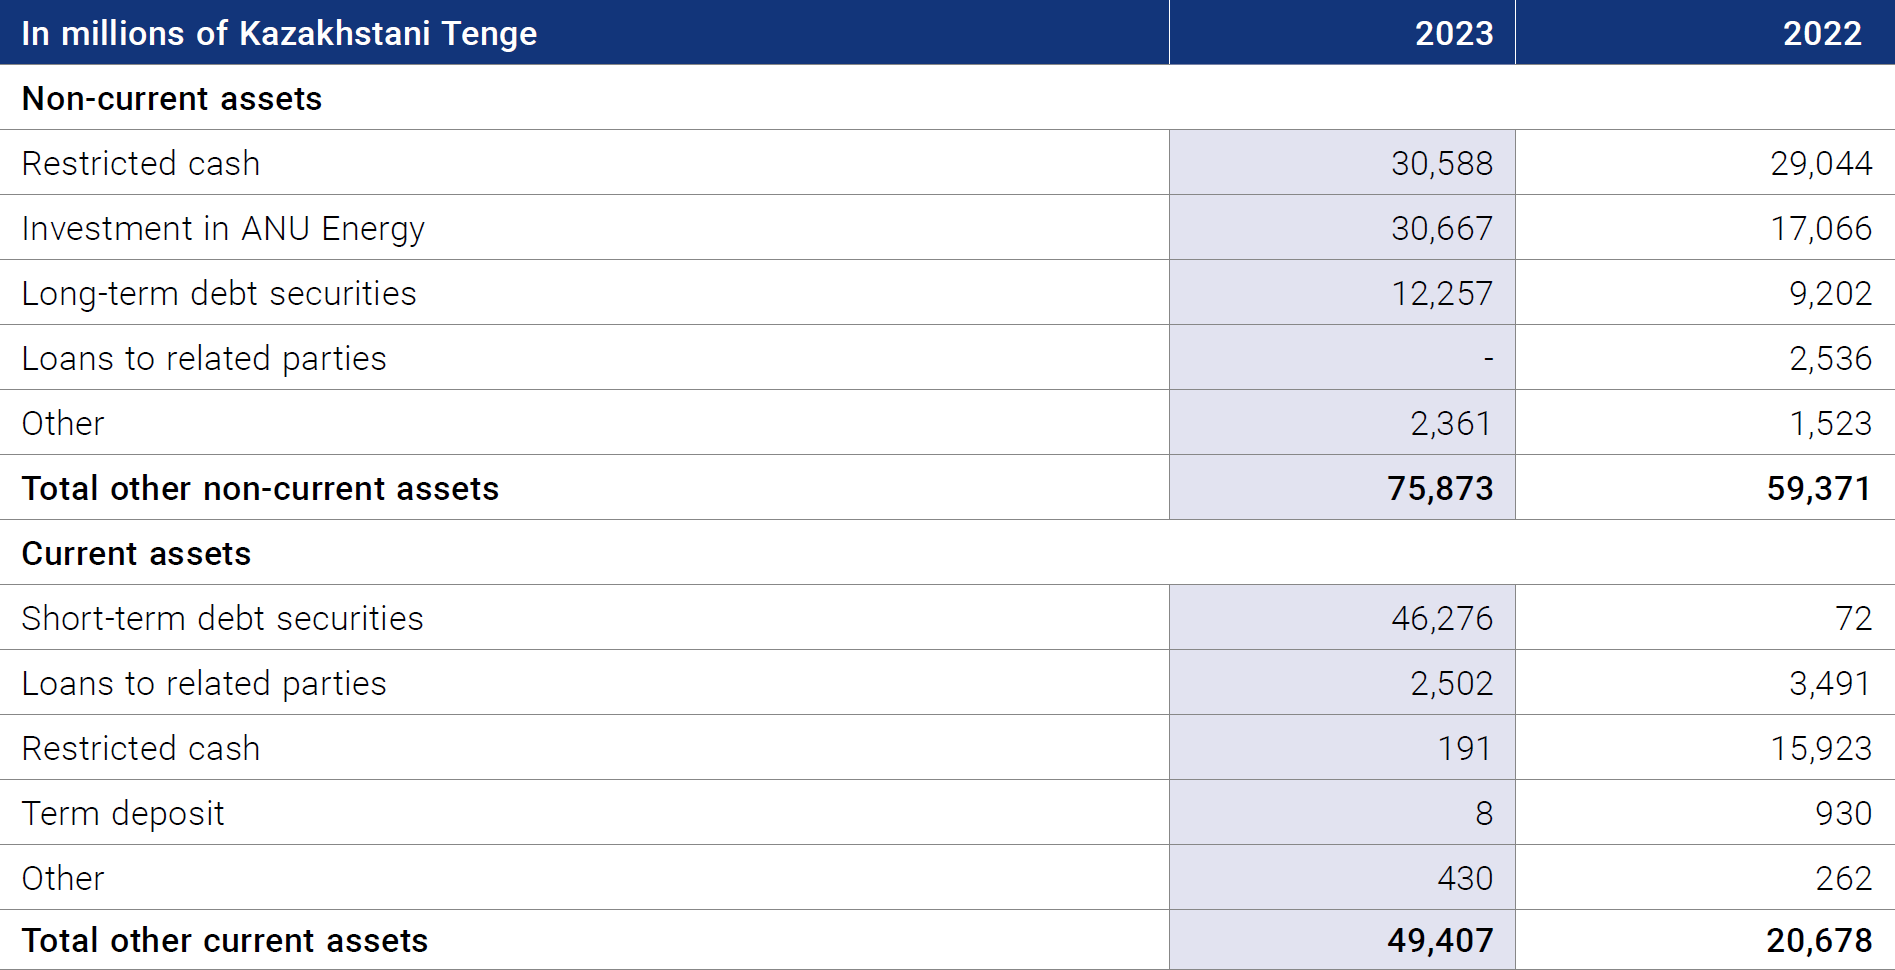Click the 15,923 restricted cash 2022 value

pos(1821,748)
